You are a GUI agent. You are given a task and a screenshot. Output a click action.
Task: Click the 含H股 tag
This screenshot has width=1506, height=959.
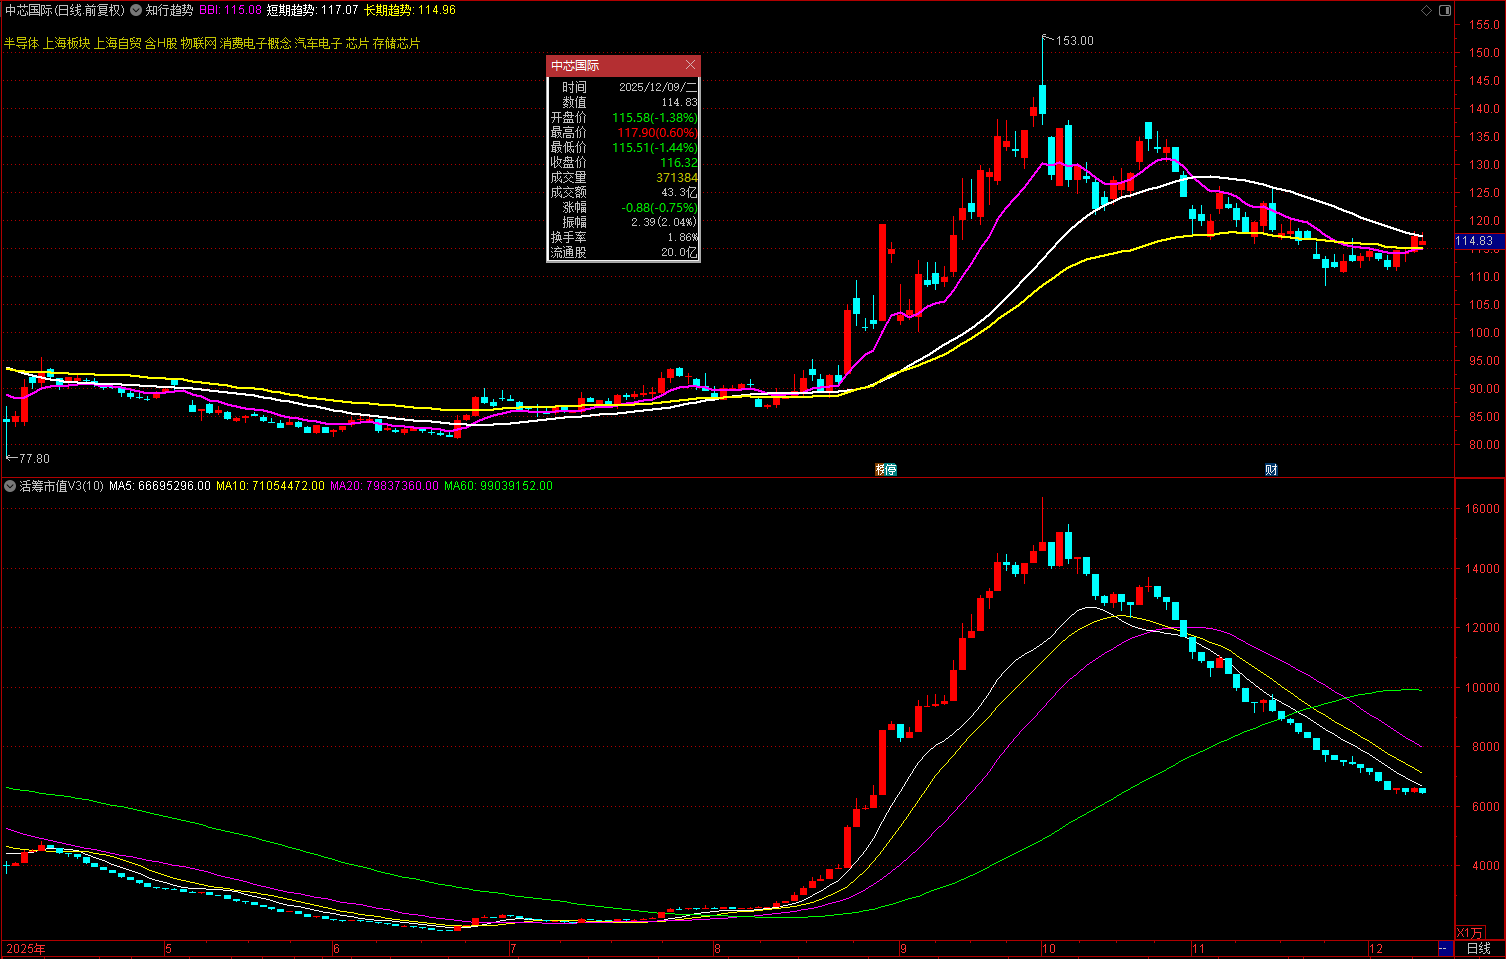click(x=161, y=43)
